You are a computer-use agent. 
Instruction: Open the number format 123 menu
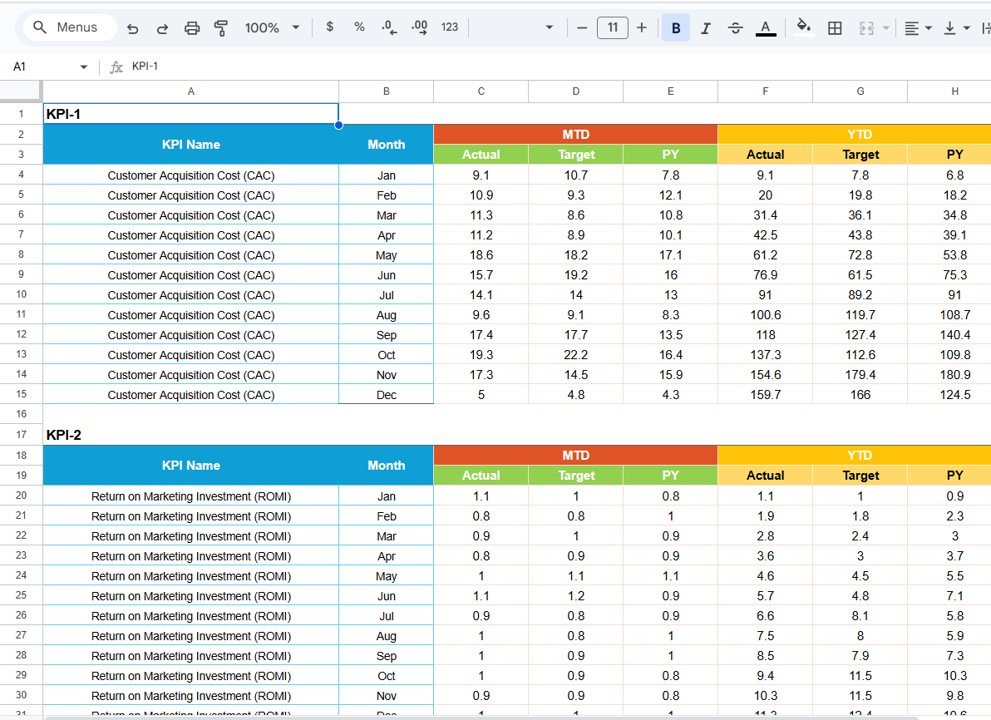pyautogui.click(x=449, y=27)
